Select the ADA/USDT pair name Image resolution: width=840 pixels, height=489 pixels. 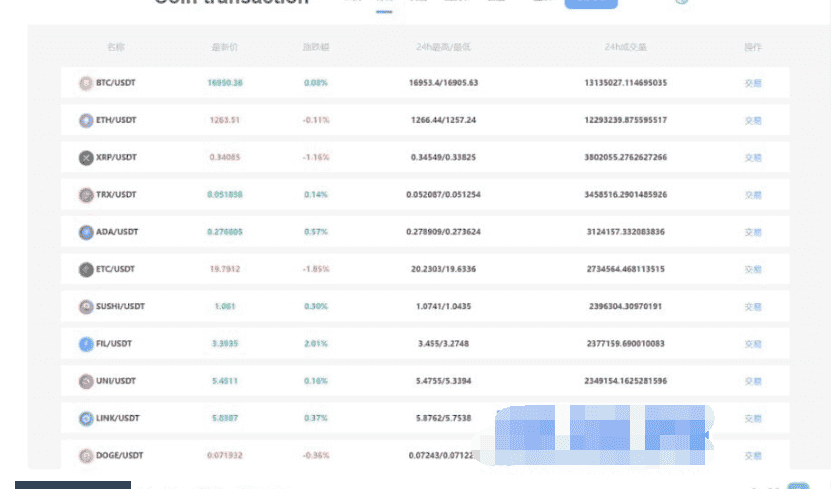point(117,232)
